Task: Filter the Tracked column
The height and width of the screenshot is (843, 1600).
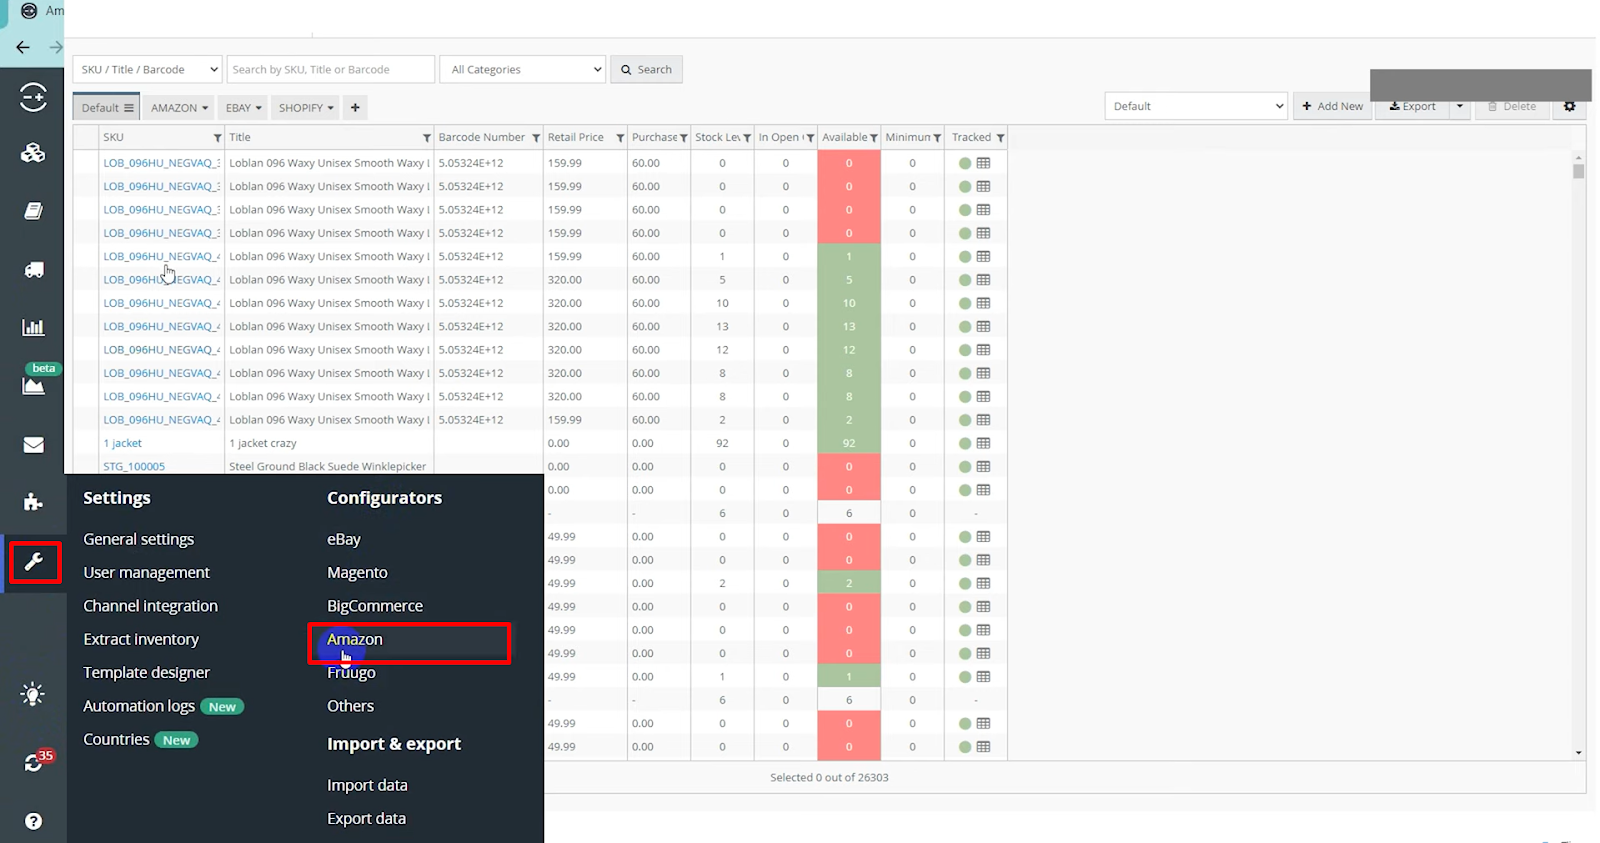Action: click(x=1000, y=138)
